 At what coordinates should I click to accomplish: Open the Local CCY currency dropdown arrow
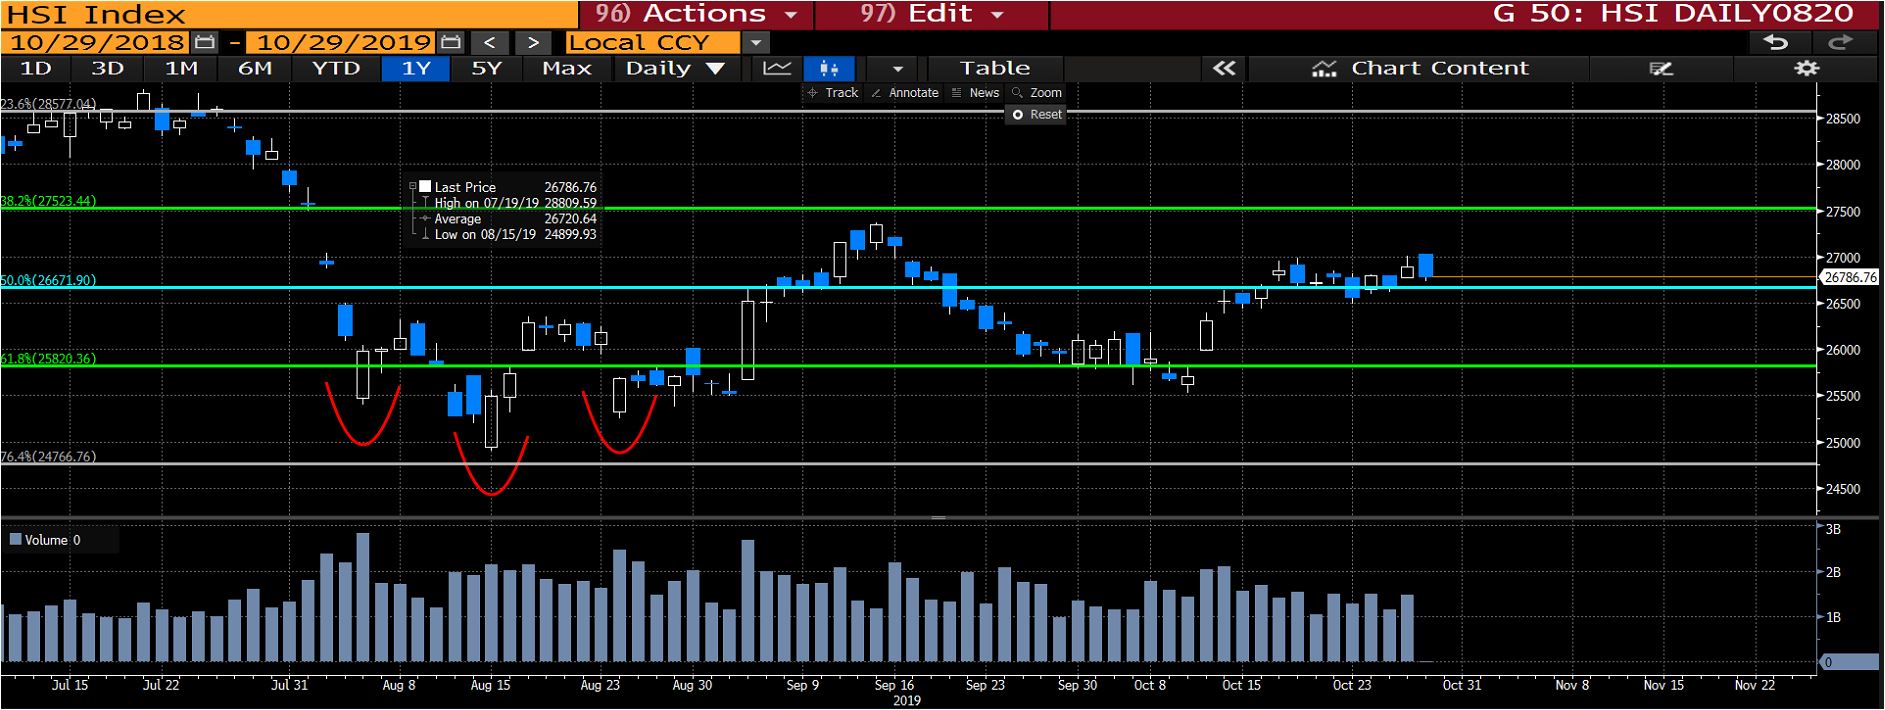(x=756, y=43)
